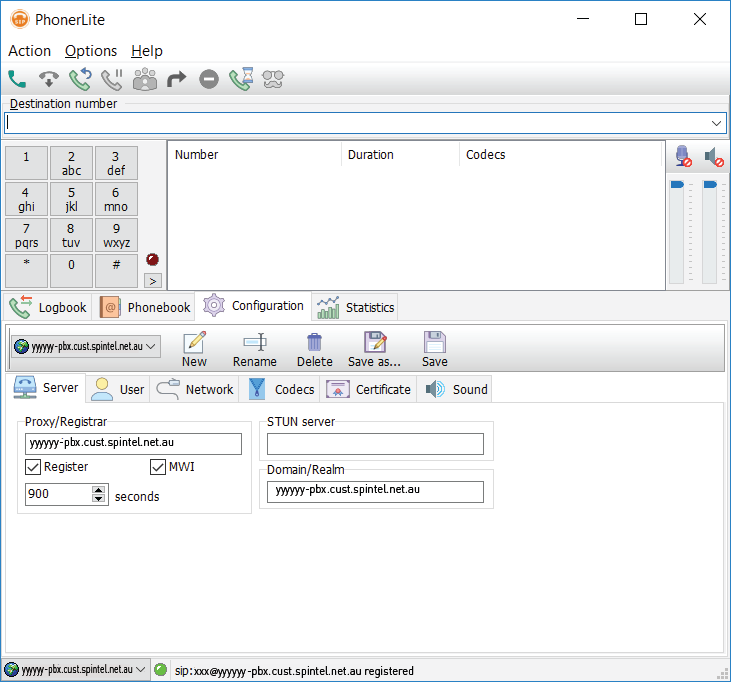Open the Options menu
The height and width of the screenshot is (683, 731).
tap(91, 51)
